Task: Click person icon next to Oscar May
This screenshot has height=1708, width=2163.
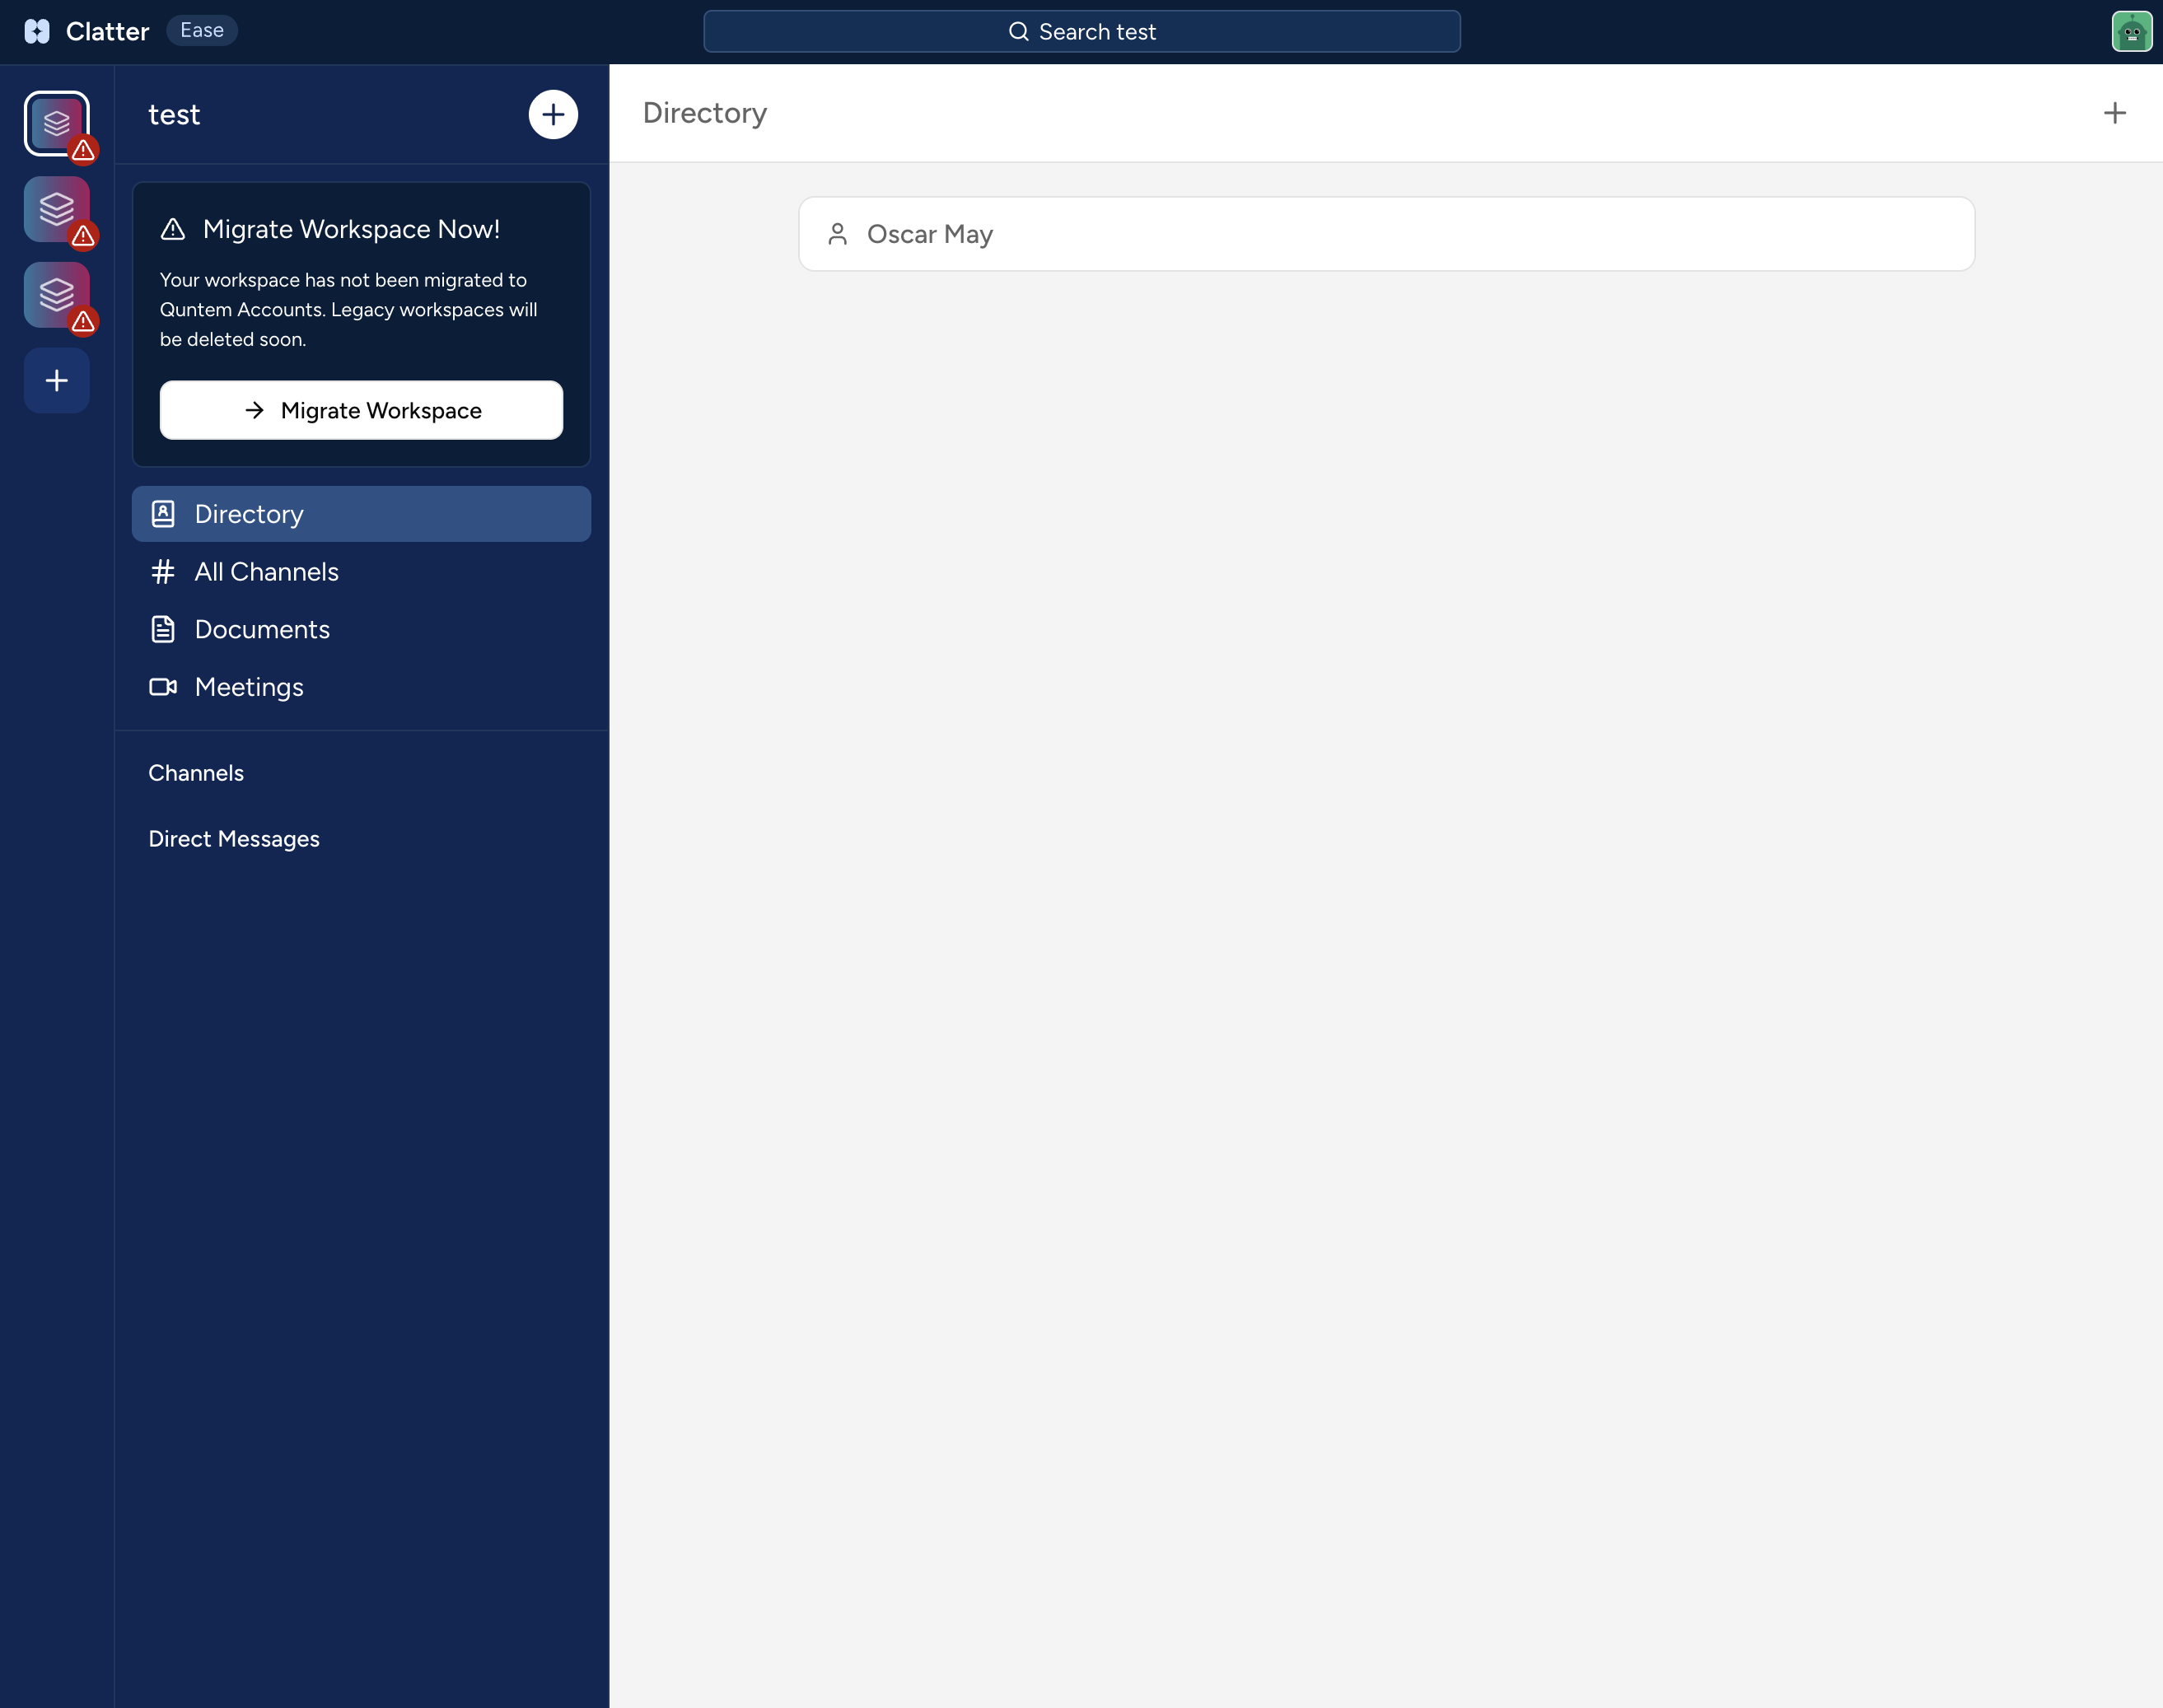Action: pyautogui.click(x=837, y=234)
